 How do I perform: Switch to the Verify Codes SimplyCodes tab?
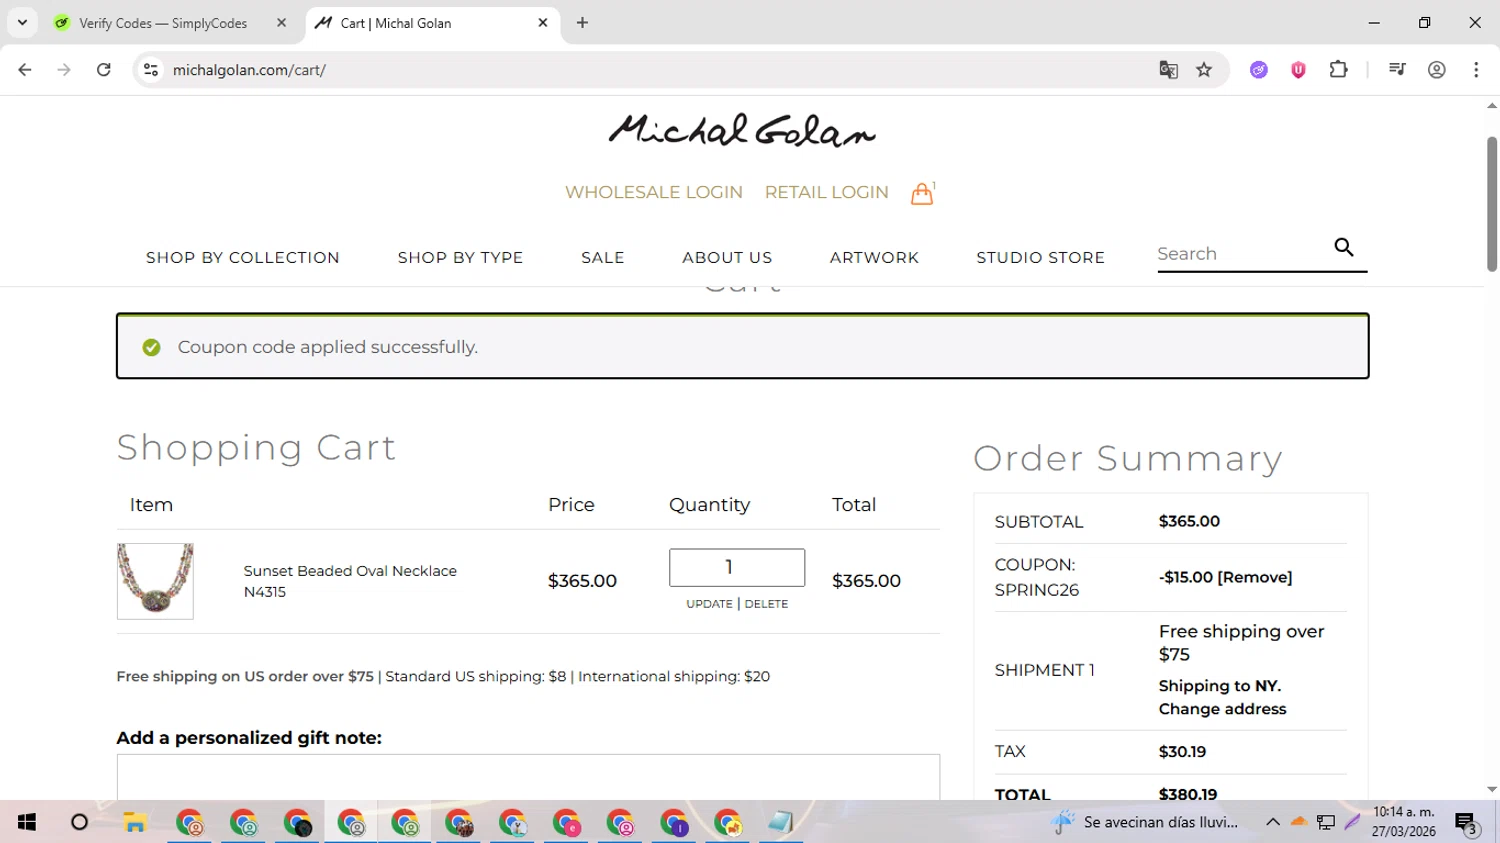pos(163,23)
